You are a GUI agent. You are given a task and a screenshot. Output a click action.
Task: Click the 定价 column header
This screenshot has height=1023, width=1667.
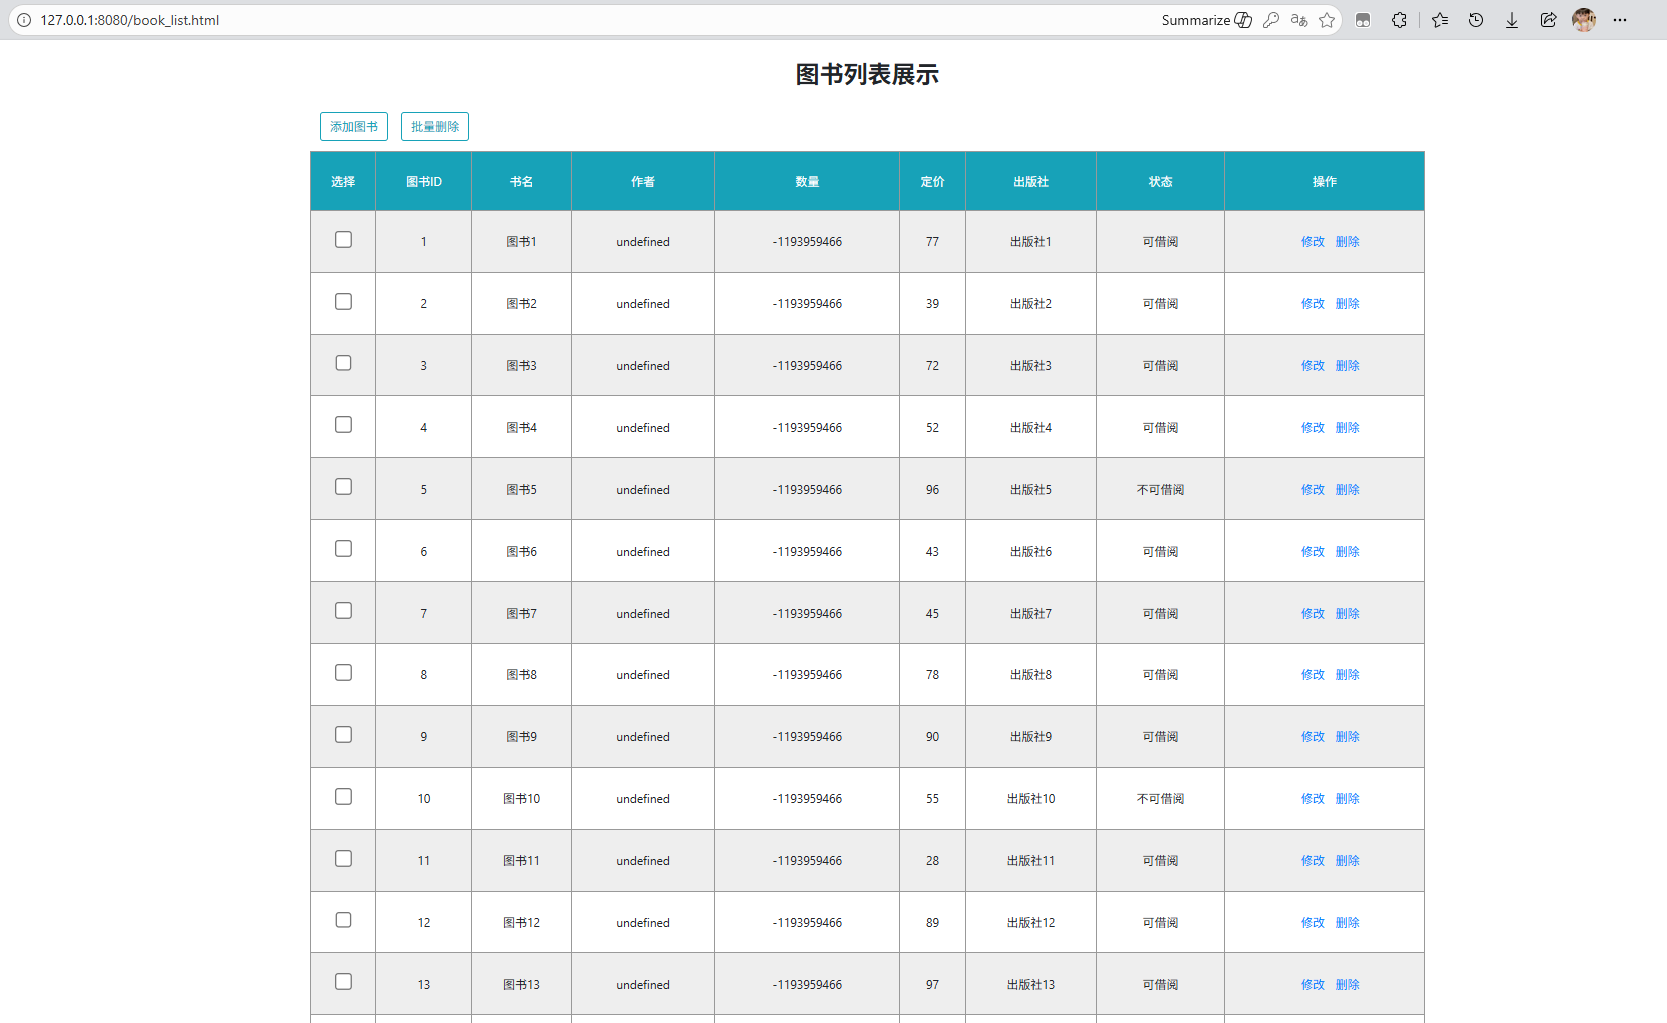click(x=932, y=182)
